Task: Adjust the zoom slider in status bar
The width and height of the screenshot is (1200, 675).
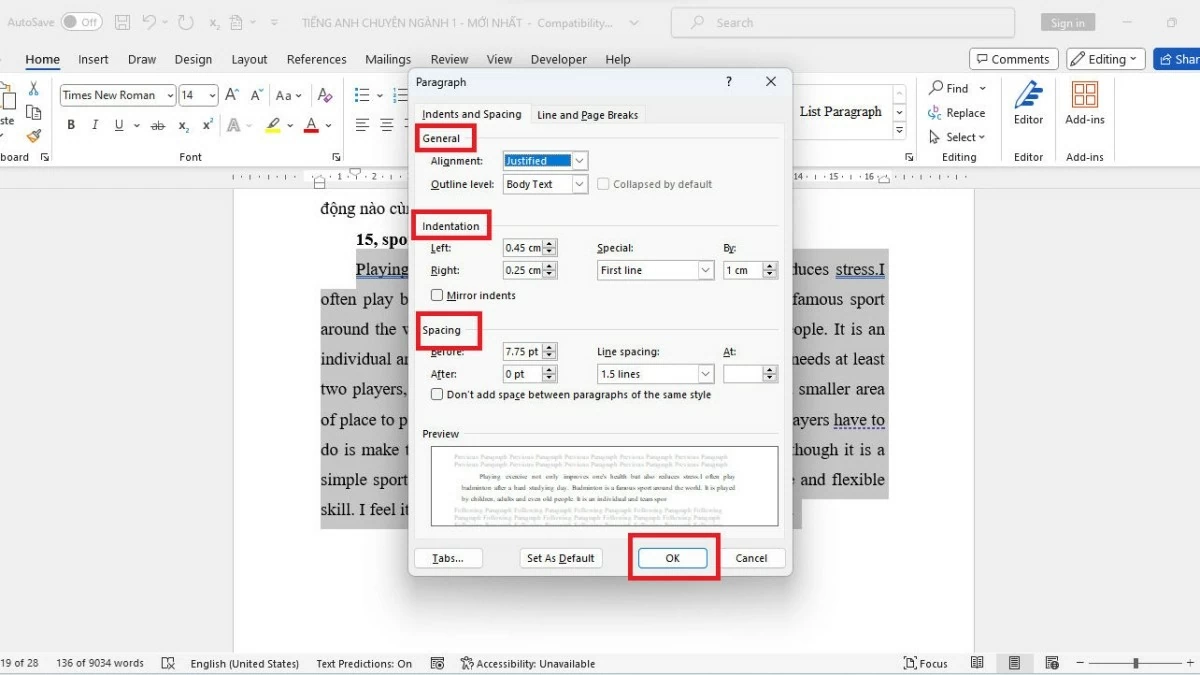Action: coord(1137,663)
